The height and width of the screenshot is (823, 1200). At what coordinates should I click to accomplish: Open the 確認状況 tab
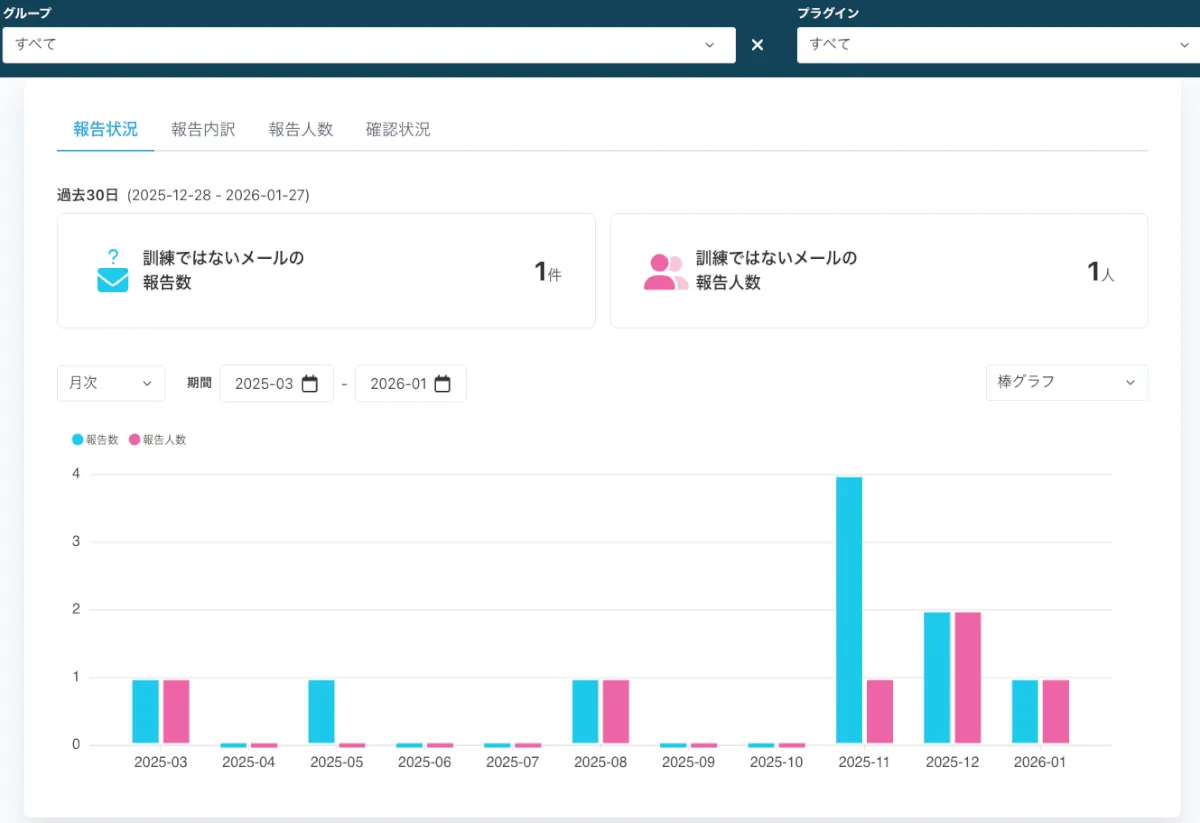(398, 130)
